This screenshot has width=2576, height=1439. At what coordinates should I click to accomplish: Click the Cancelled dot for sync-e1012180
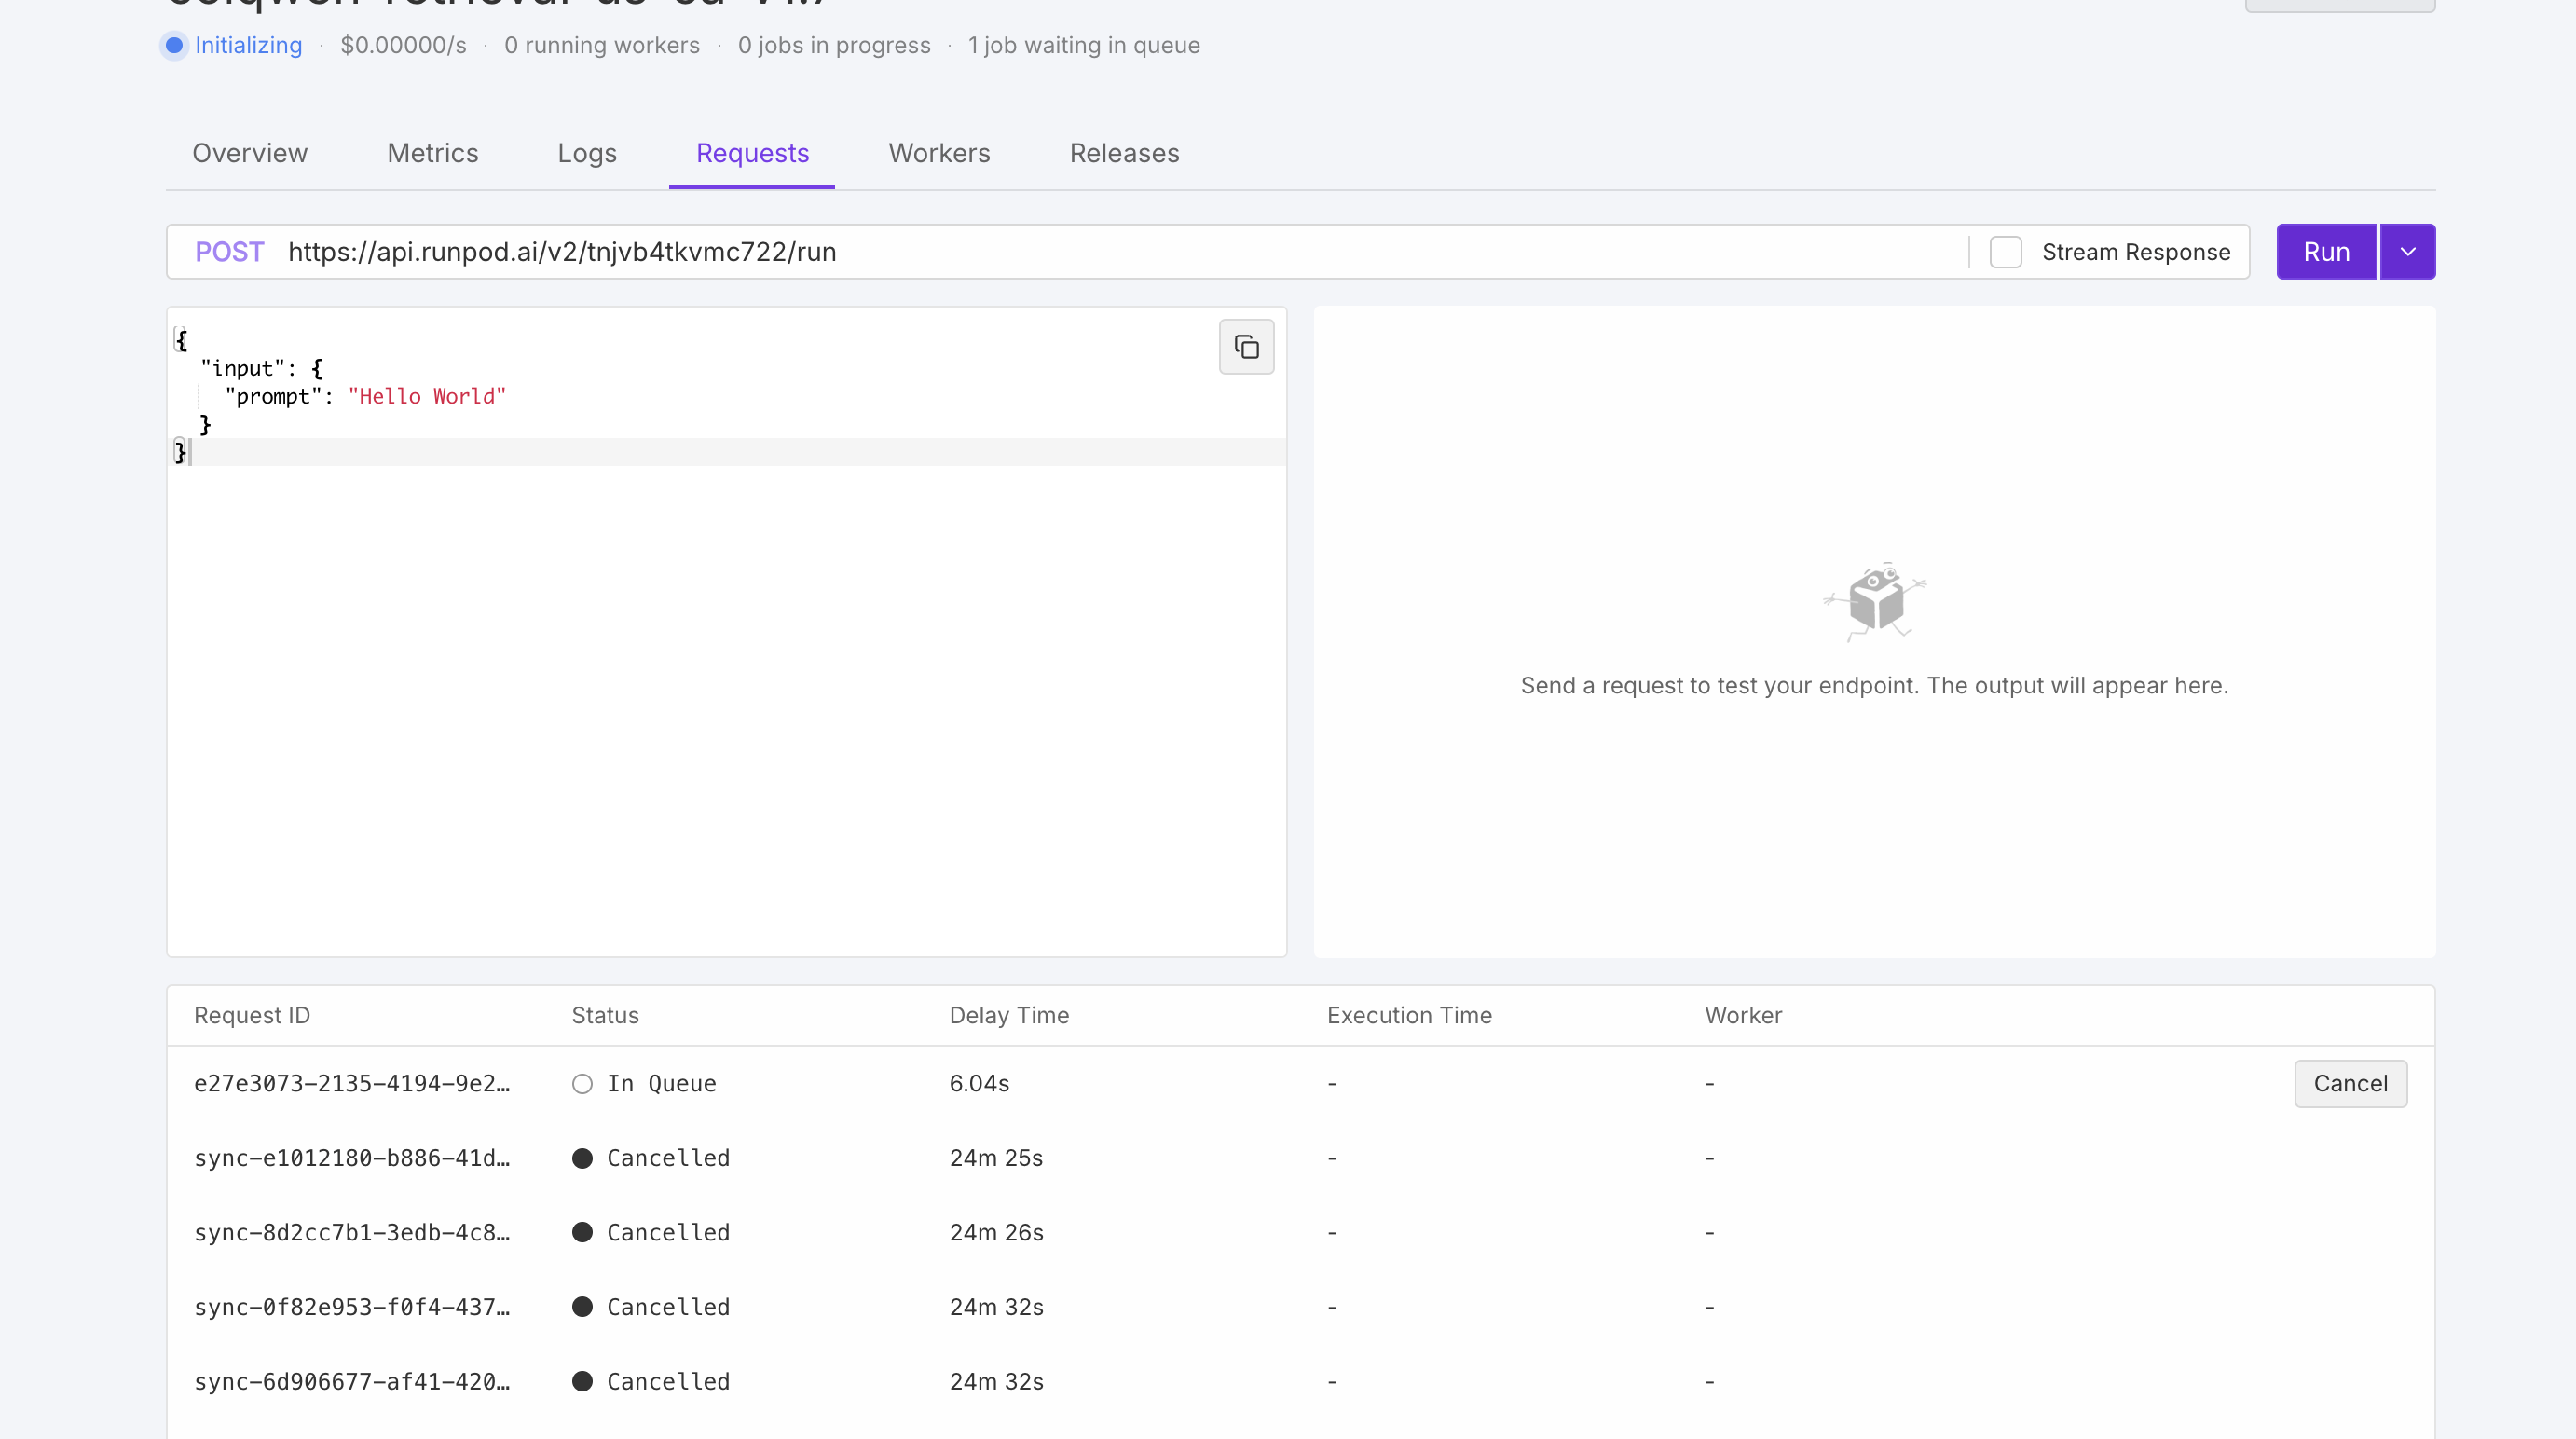click(x=582, y=1158)
